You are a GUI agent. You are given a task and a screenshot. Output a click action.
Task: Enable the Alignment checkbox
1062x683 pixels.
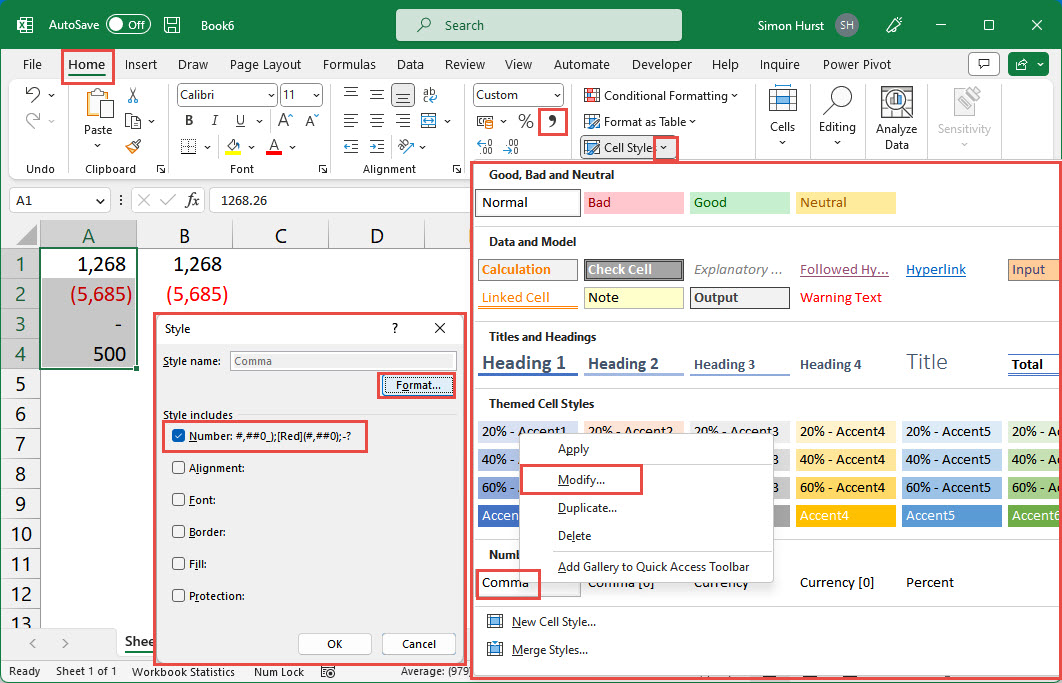[x=178, y=468]
